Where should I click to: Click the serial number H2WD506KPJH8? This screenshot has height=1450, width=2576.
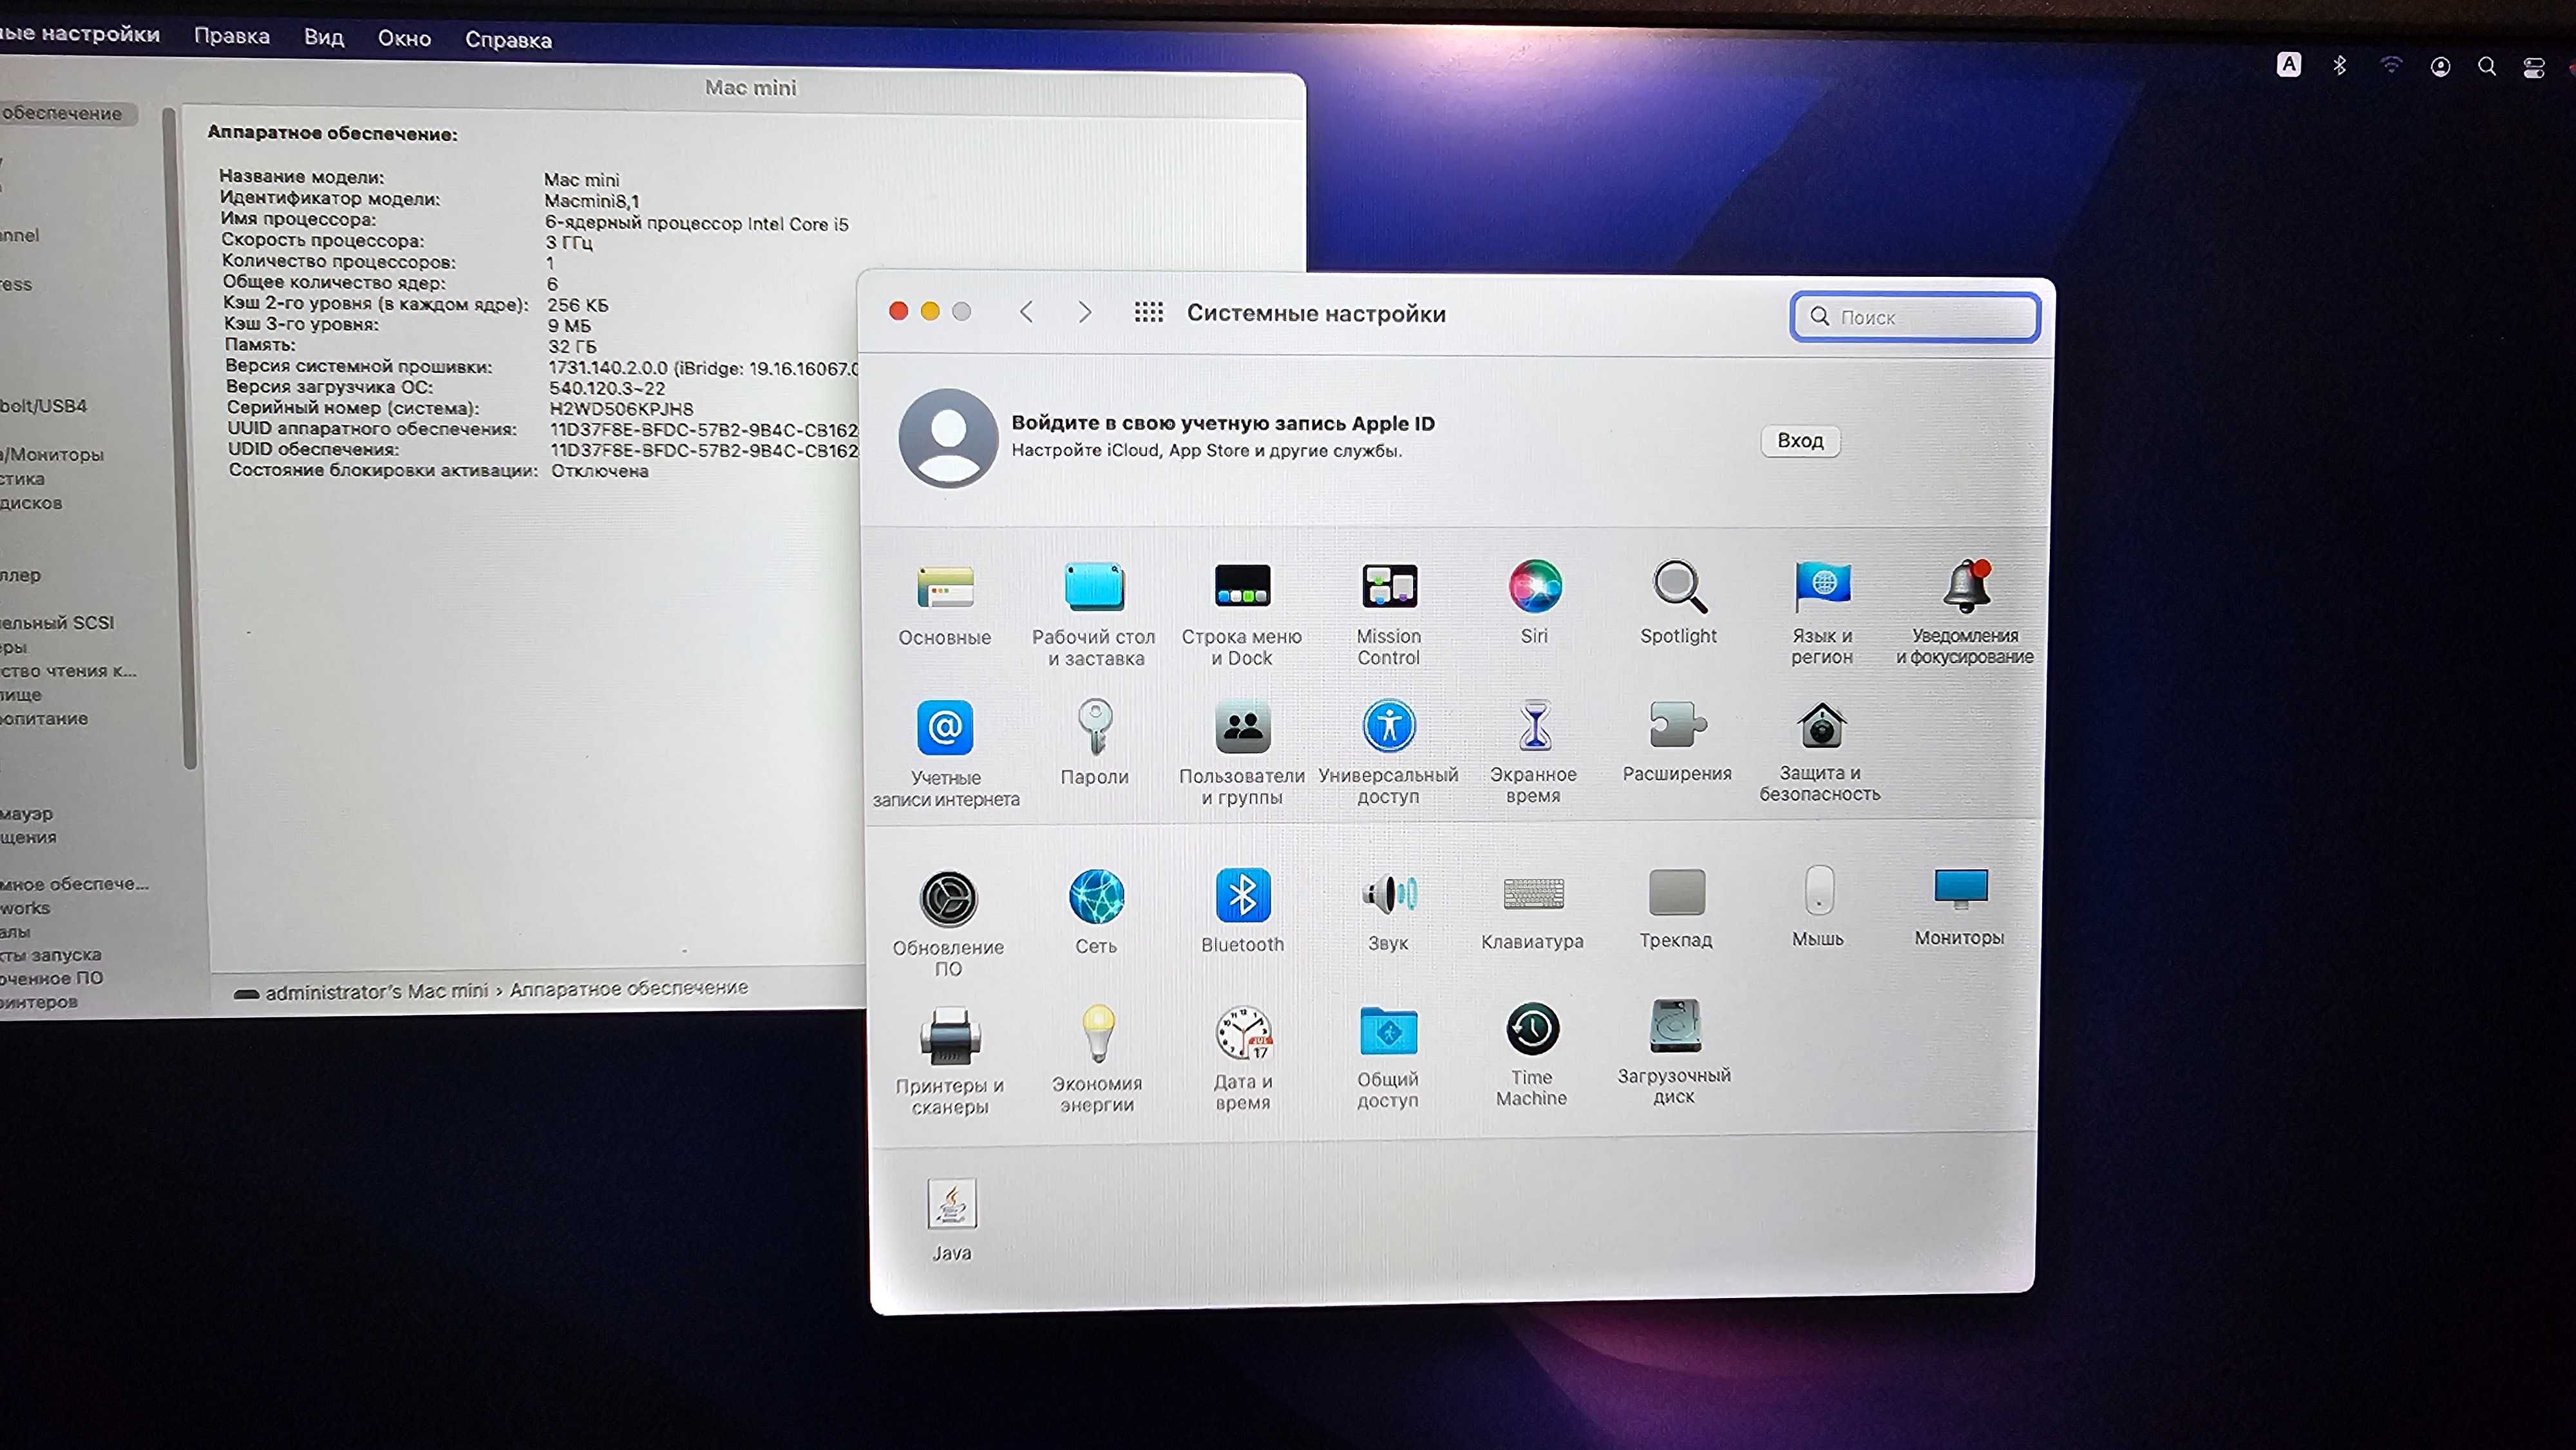point(621,409)
